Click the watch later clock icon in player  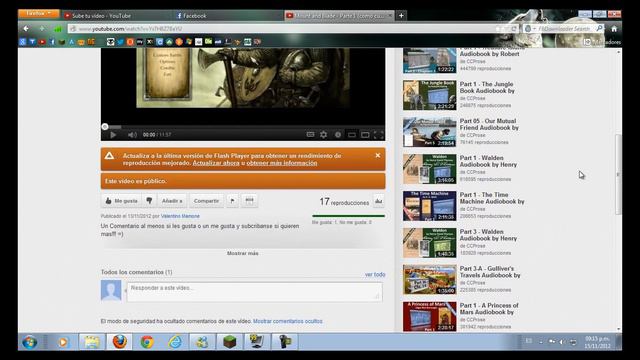pyautogui.click(x=338, y=134)
